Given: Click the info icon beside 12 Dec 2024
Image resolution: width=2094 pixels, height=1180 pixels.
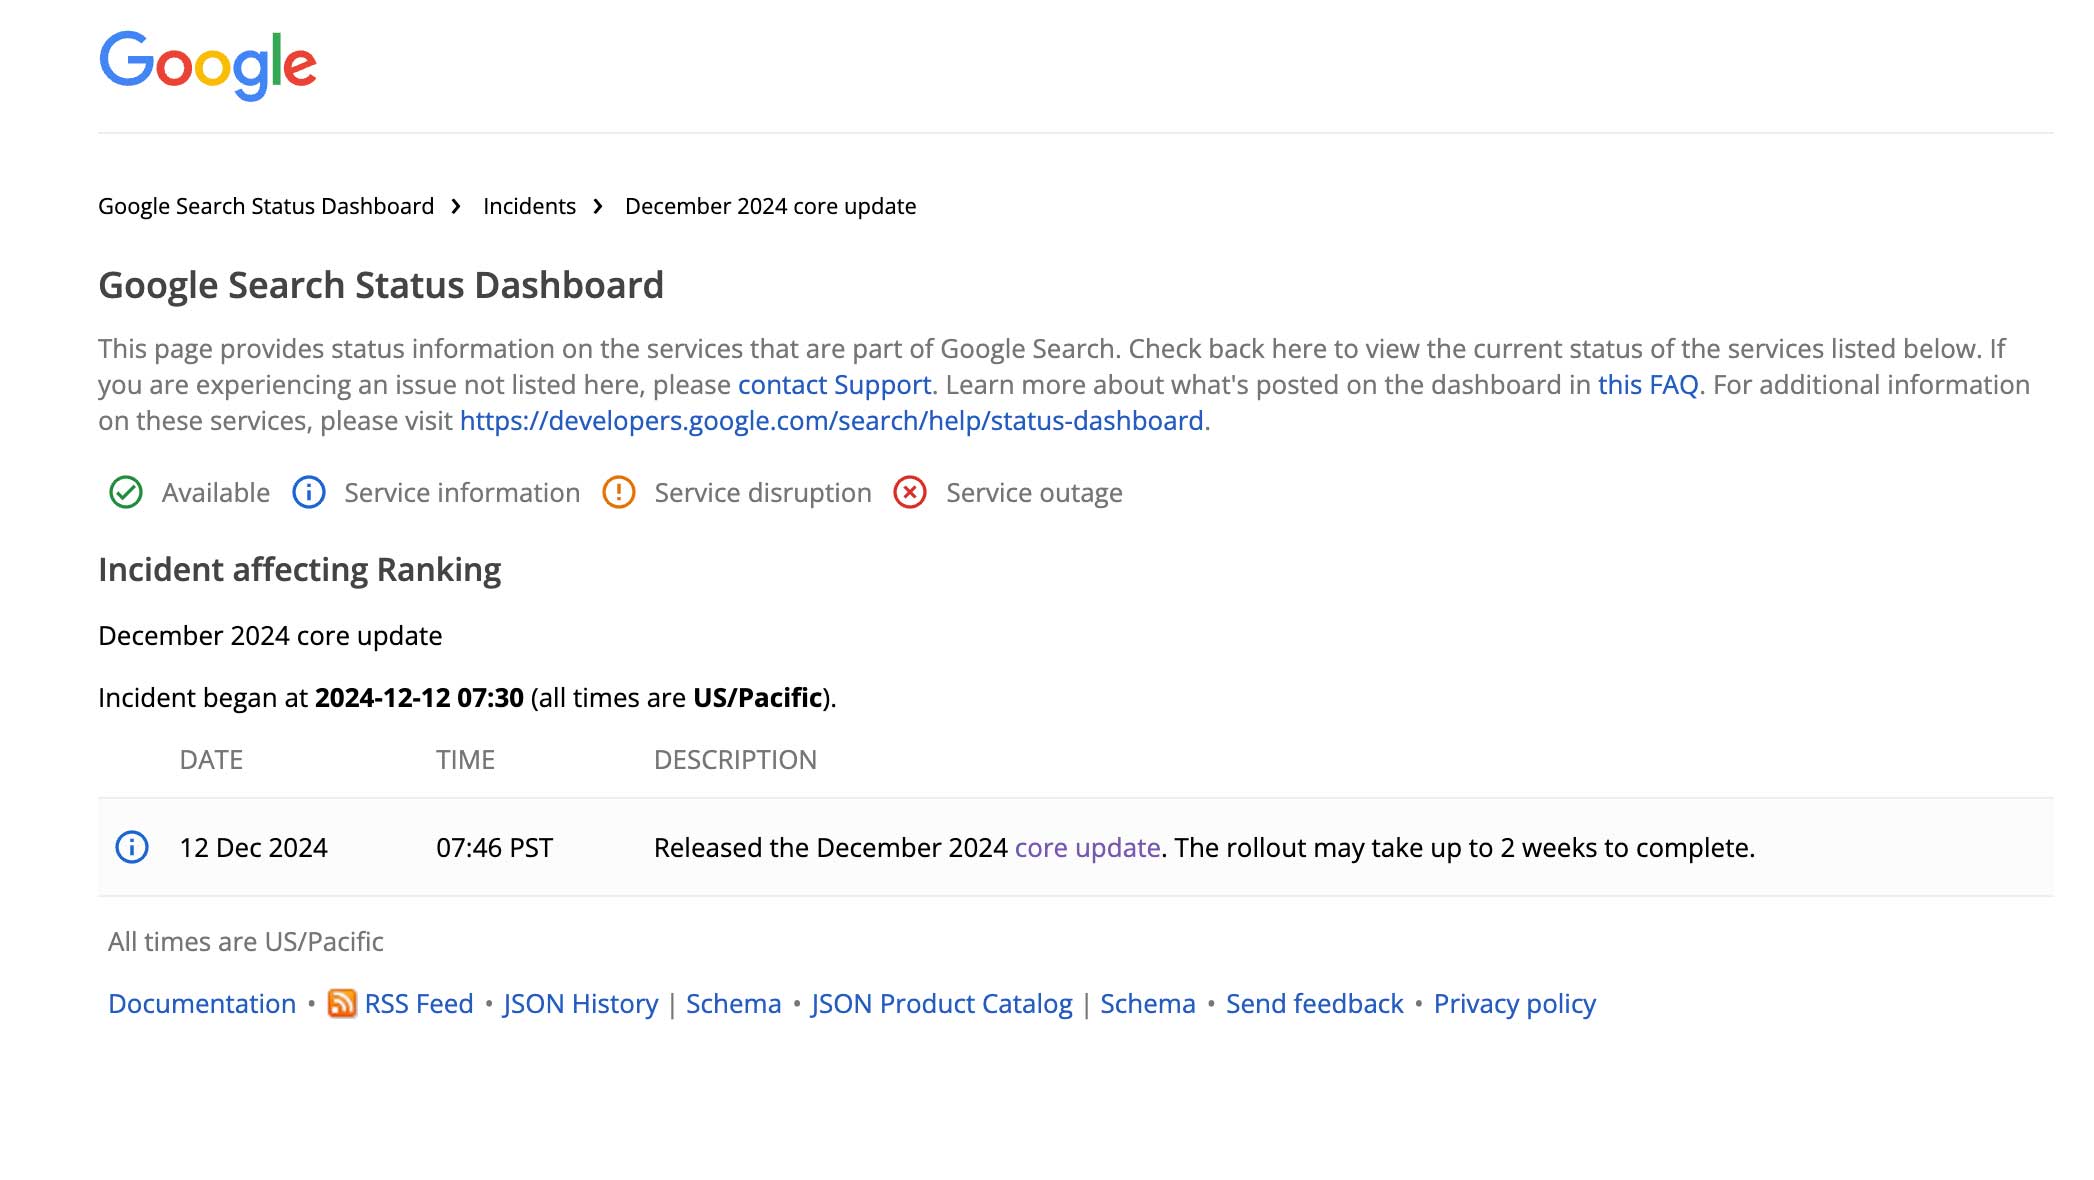Looking at the screenshot, I should [132, 847].
